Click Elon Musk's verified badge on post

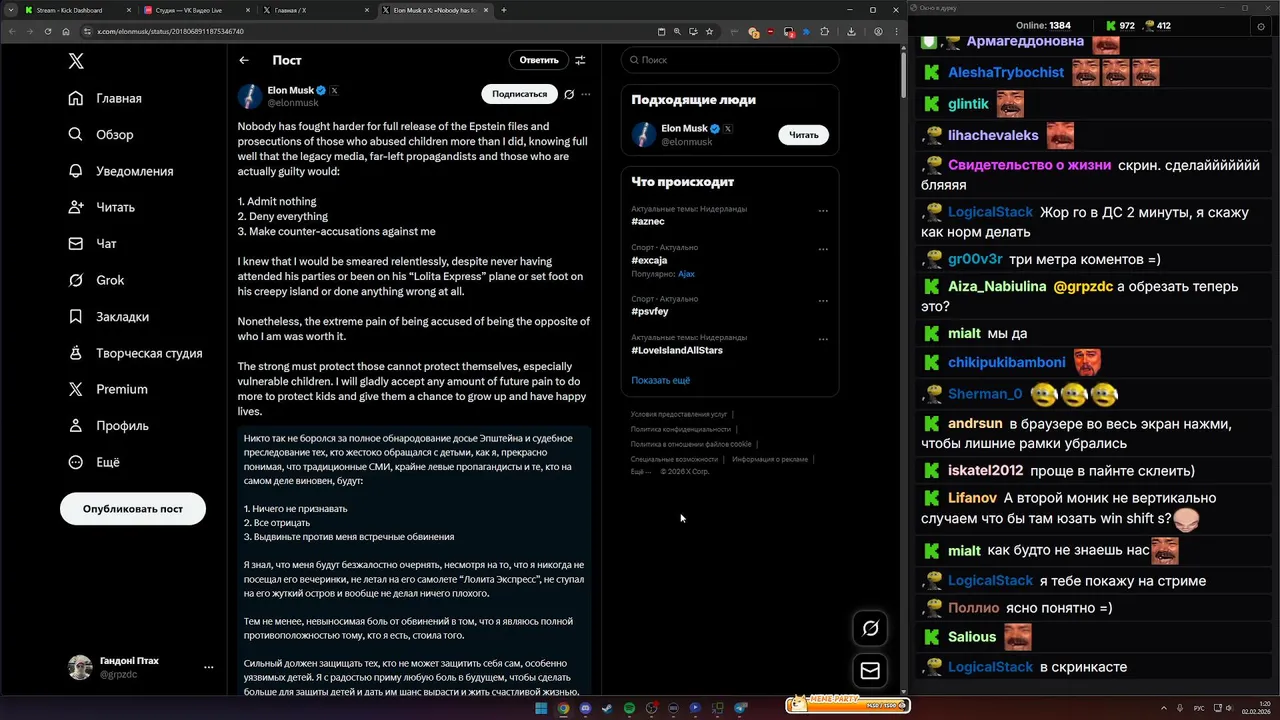321,90
